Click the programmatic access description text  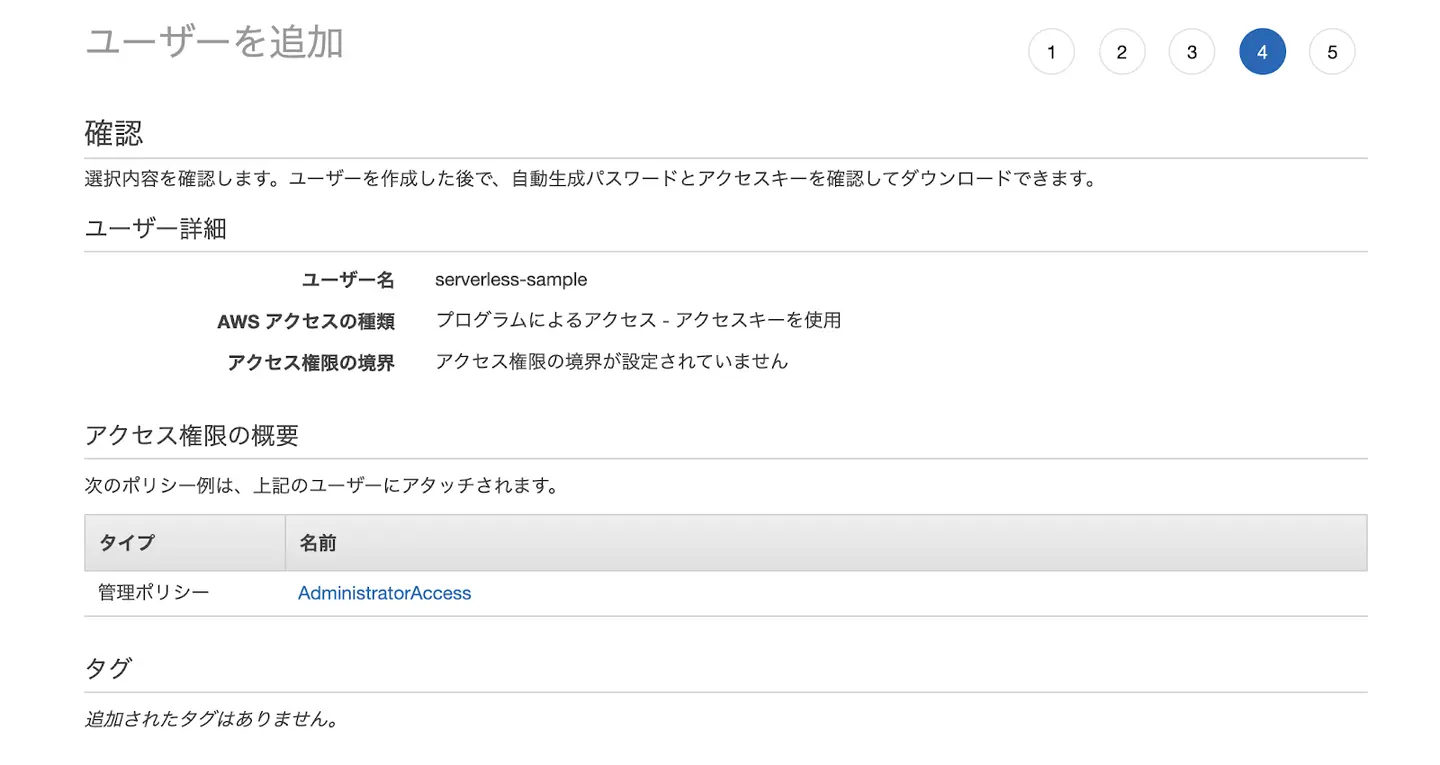637,320
